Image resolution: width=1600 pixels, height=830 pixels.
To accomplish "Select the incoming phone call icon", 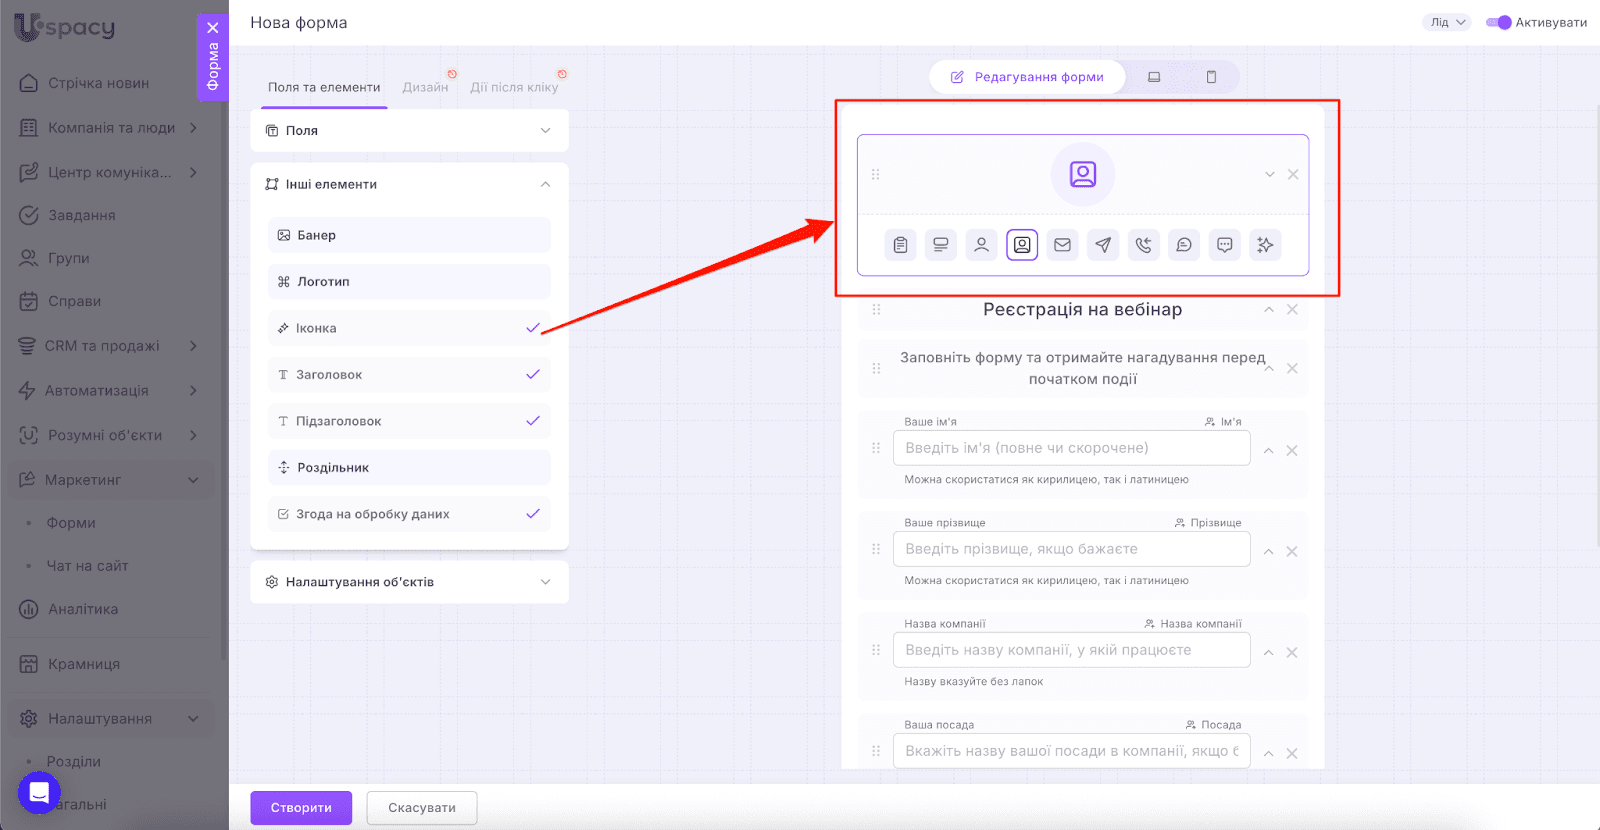I will pos(1143,245).
